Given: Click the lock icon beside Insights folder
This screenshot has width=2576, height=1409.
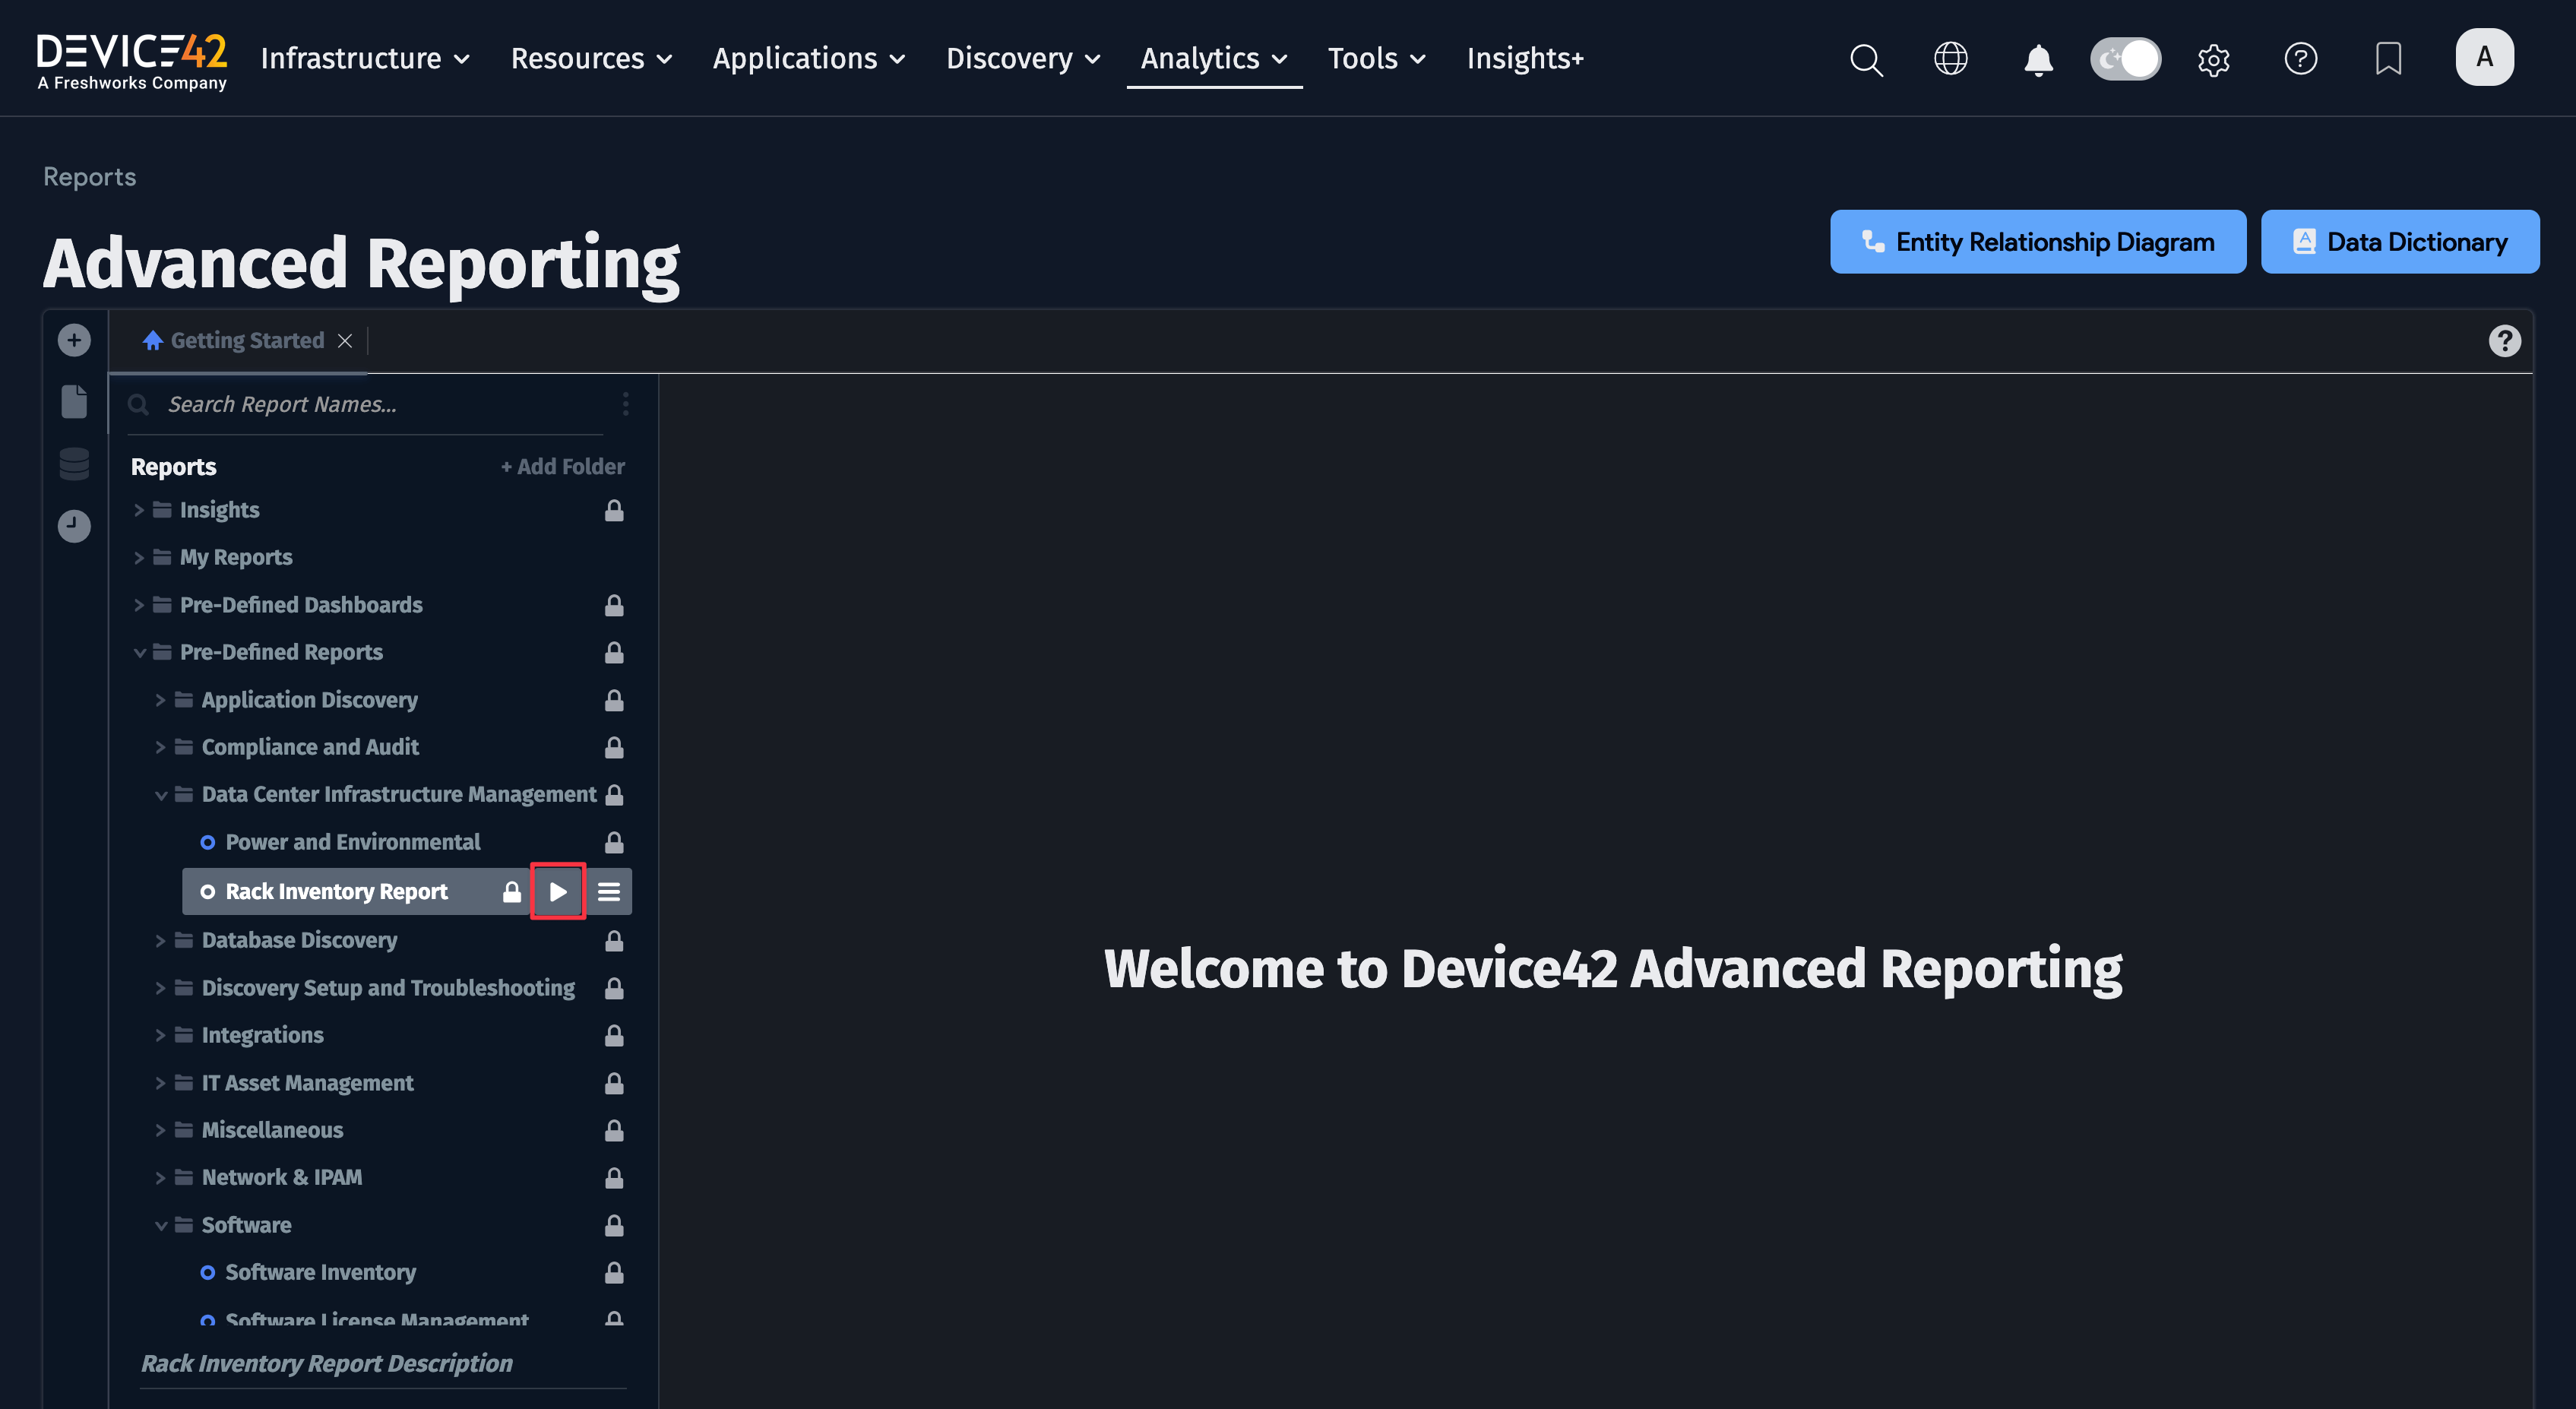Looking at the screenshot, I should pyautogui.click(x=614, y=510).
